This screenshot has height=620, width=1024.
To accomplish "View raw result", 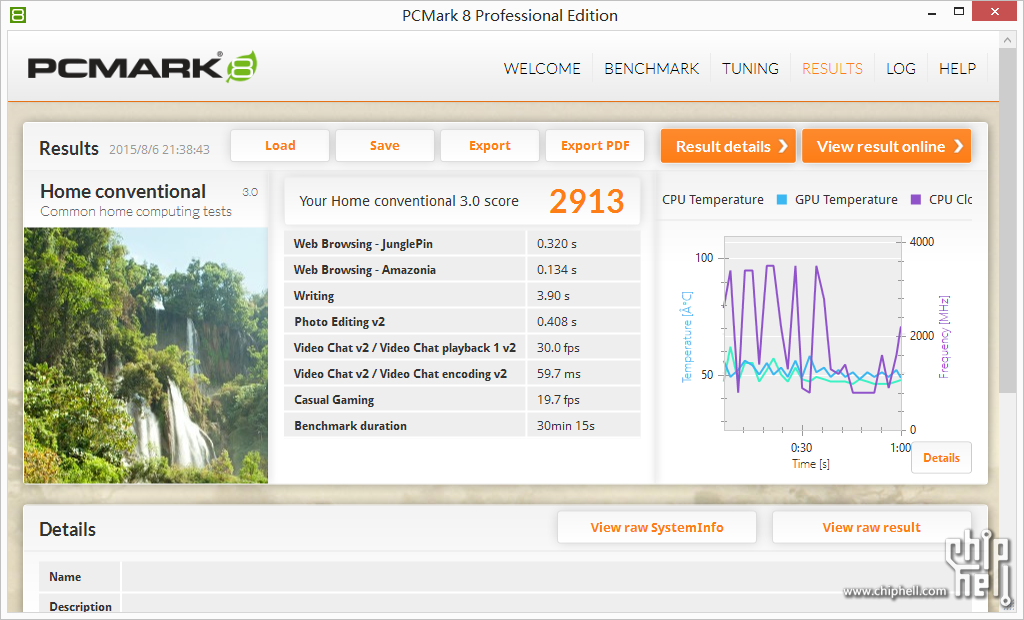I will 871,527.
